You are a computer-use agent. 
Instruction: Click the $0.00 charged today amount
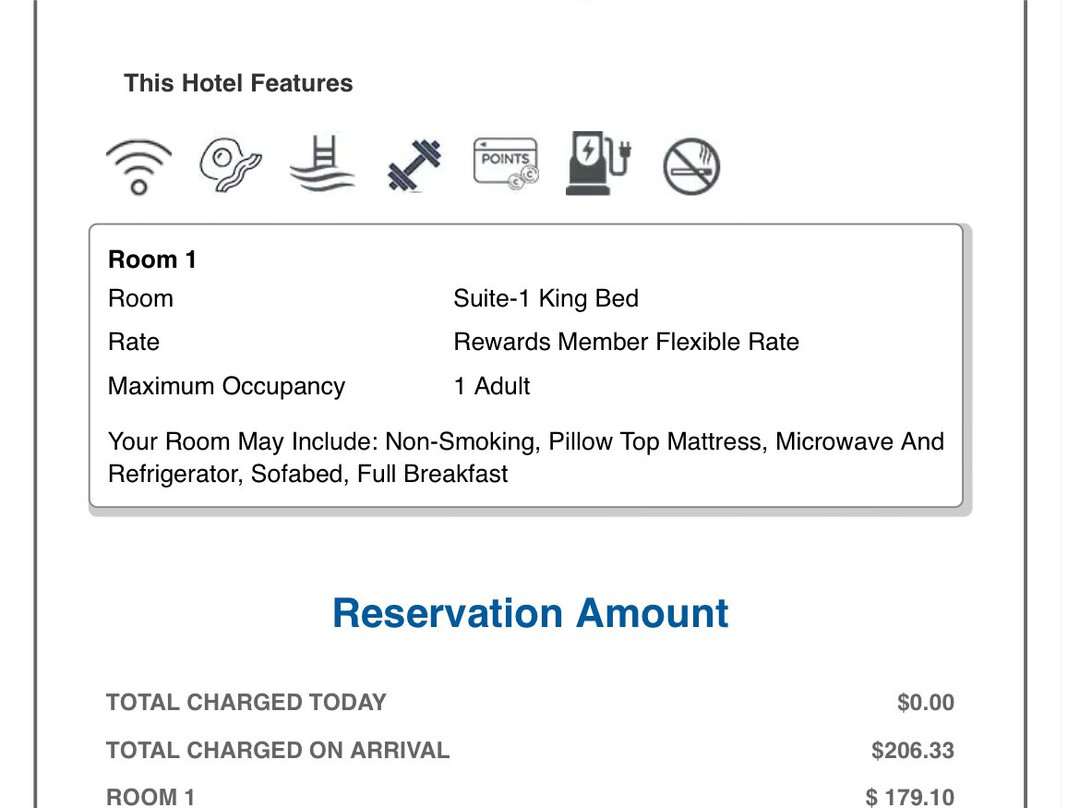tap(925, 703)
